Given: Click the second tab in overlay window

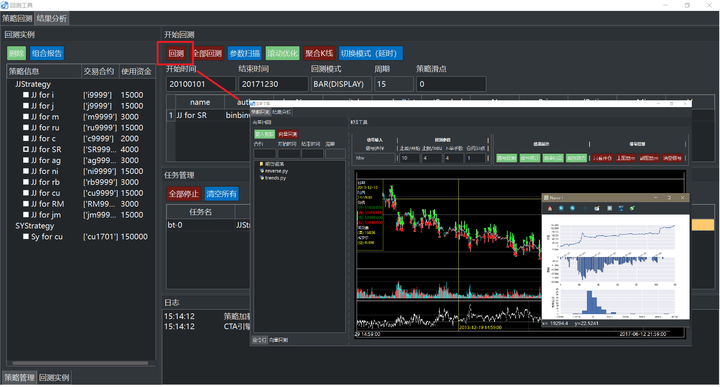Looking at the screenshot, I should [281, 112].
